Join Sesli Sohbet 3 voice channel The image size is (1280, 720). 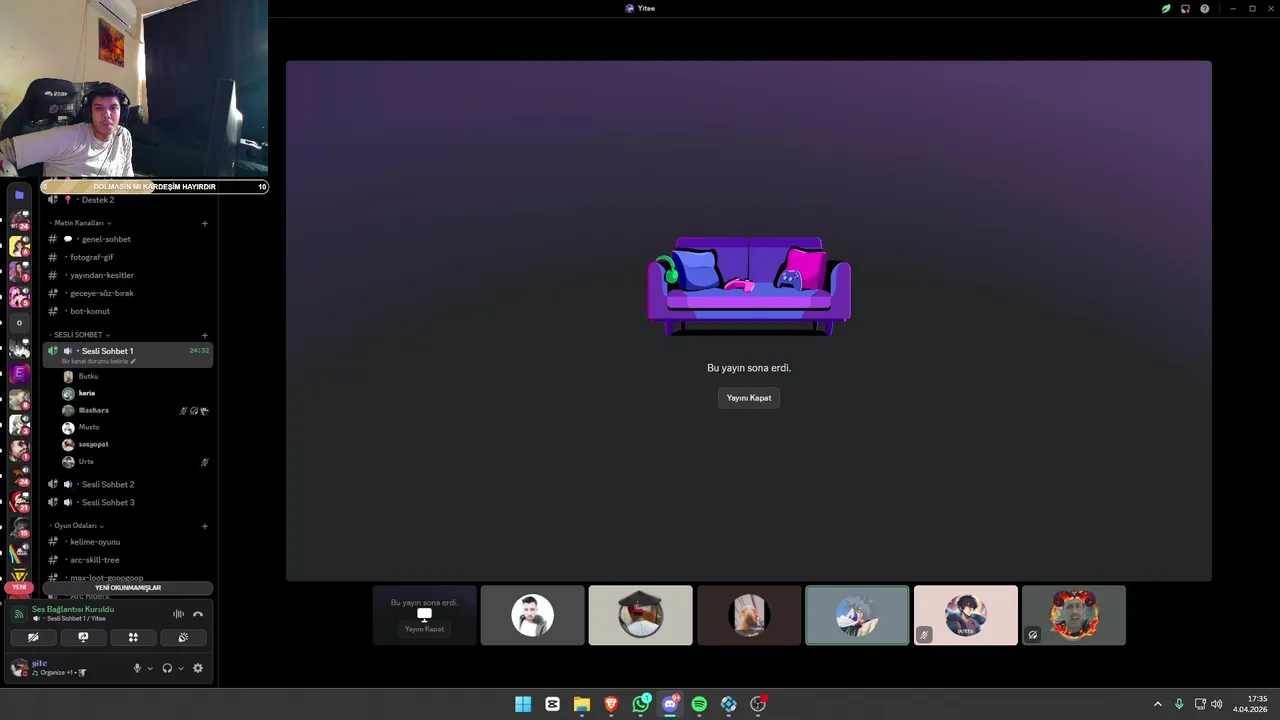pos(128,502)
